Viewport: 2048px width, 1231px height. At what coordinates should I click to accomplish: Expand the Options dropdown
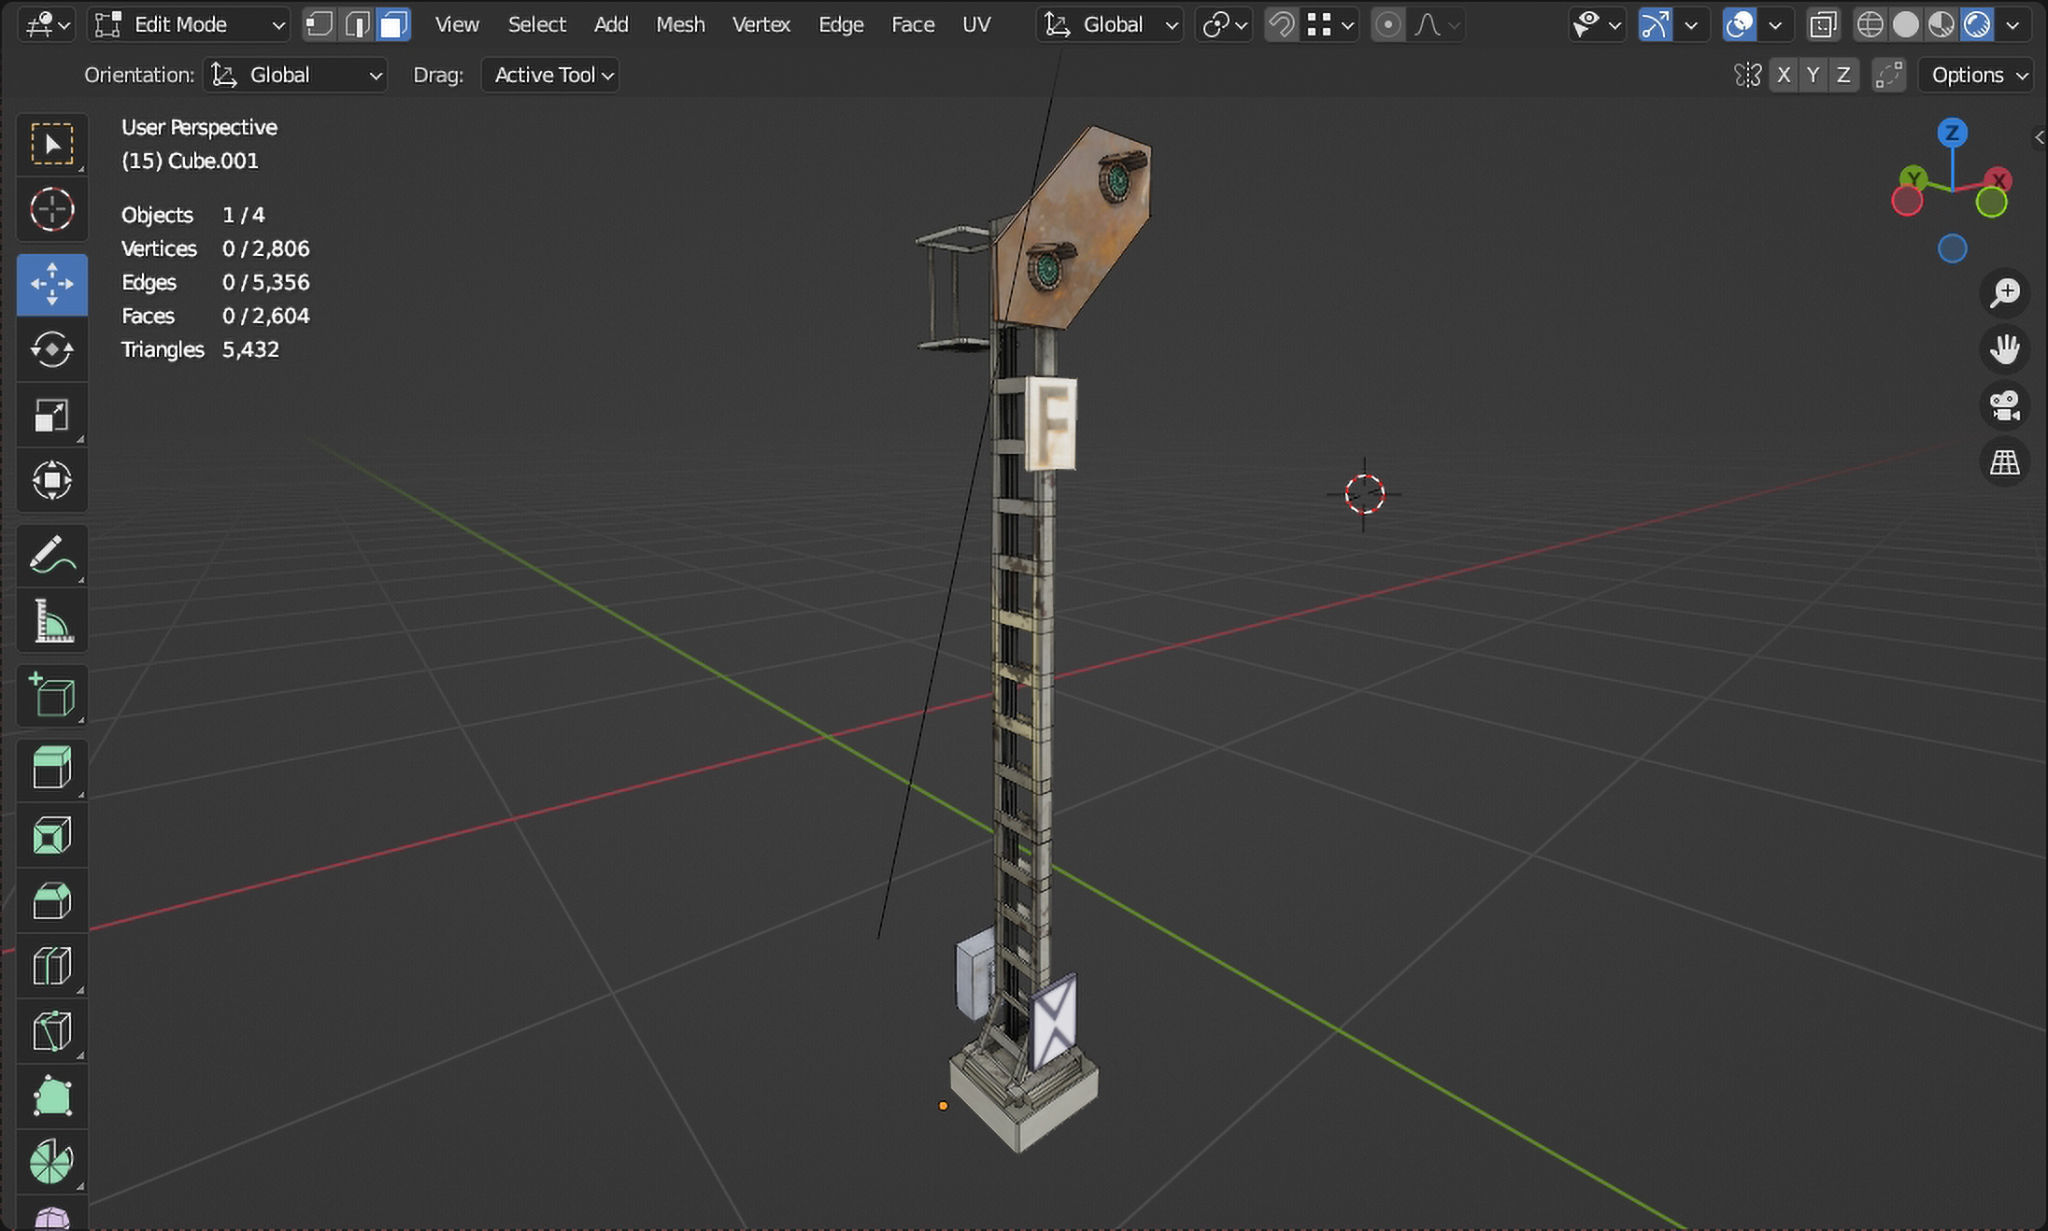click(1977, 75)
